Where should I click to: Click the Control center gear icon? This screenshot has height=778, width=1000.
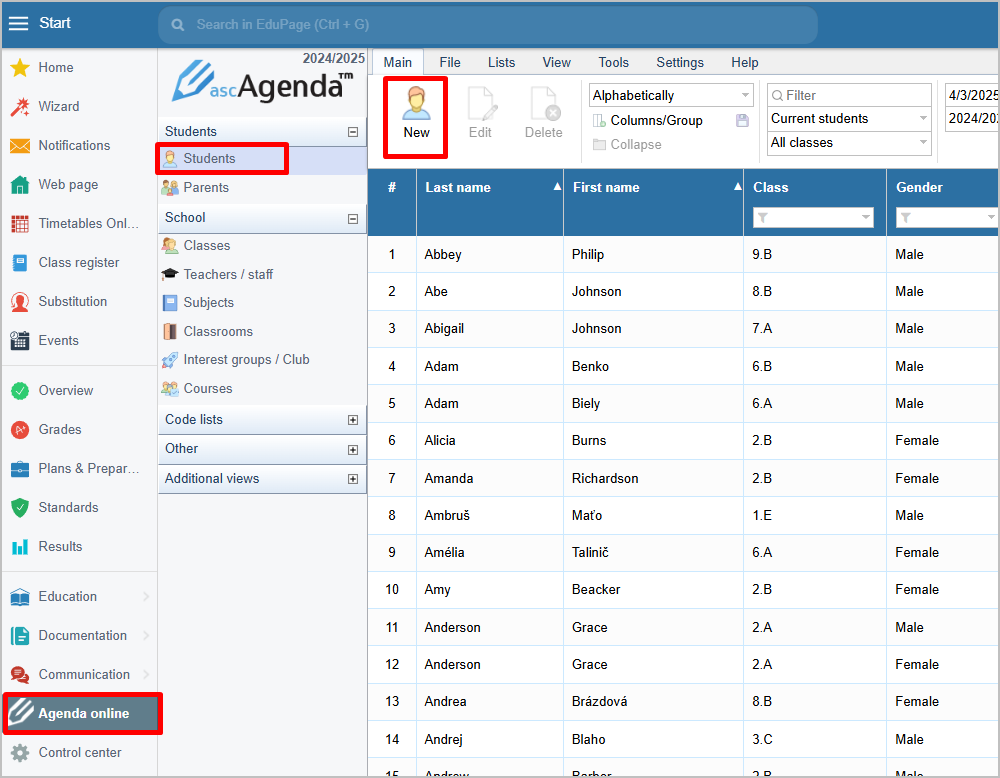point(20,752)
